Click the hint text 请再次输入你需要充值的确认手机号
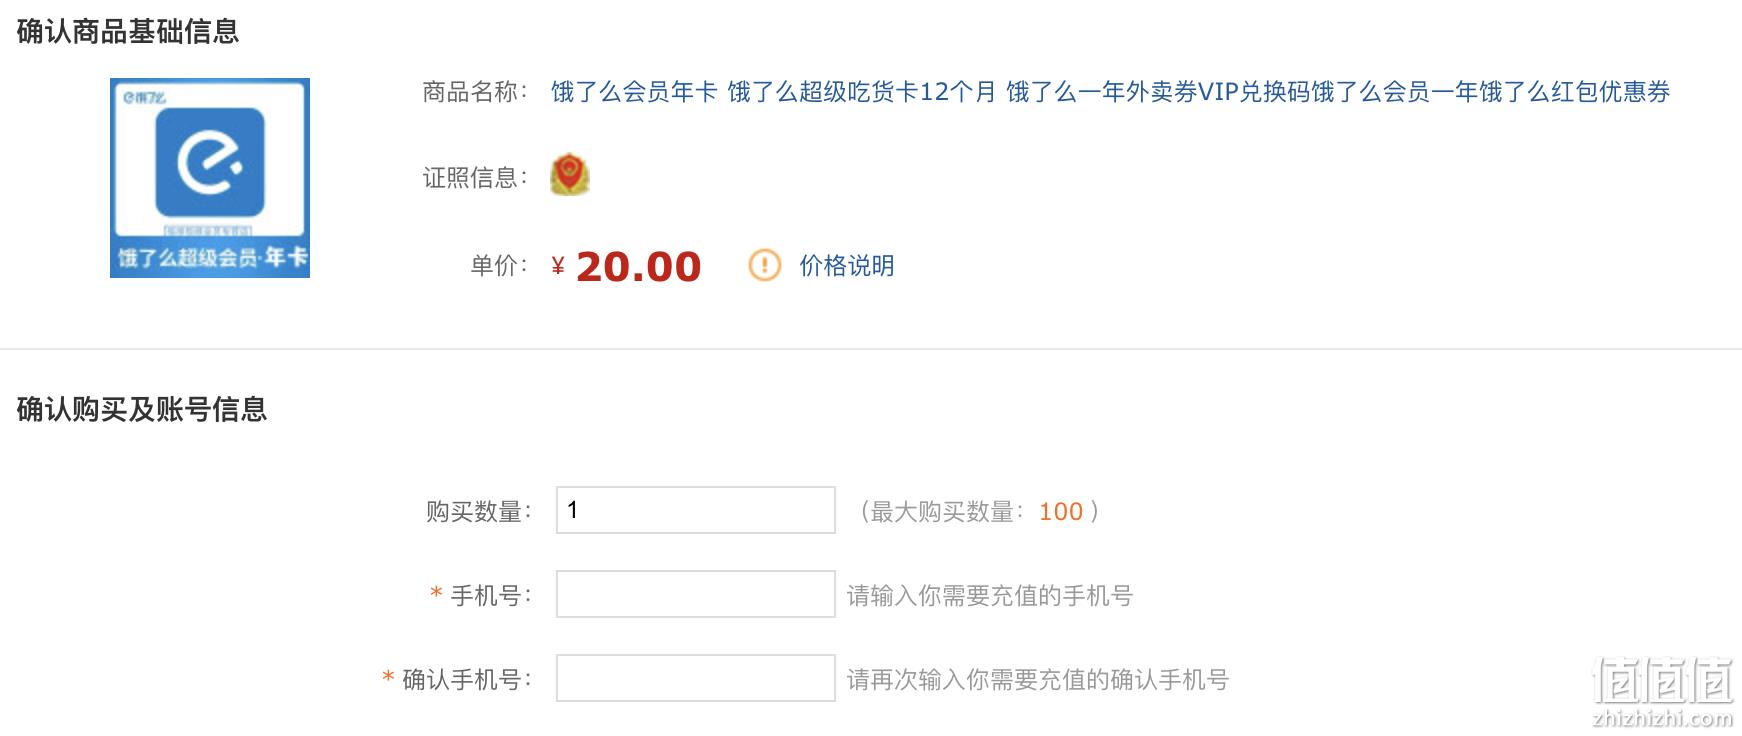The width and height of the screenshot is (1742, 736). (1038, 680)
